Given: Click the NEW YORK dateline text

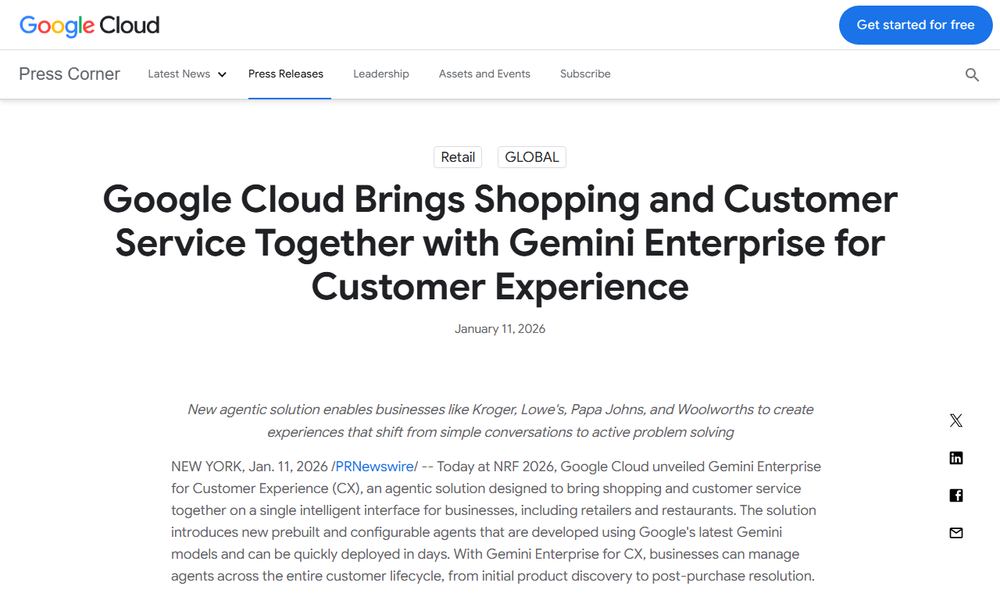Looking at the screenshot, I should [208, 466].
